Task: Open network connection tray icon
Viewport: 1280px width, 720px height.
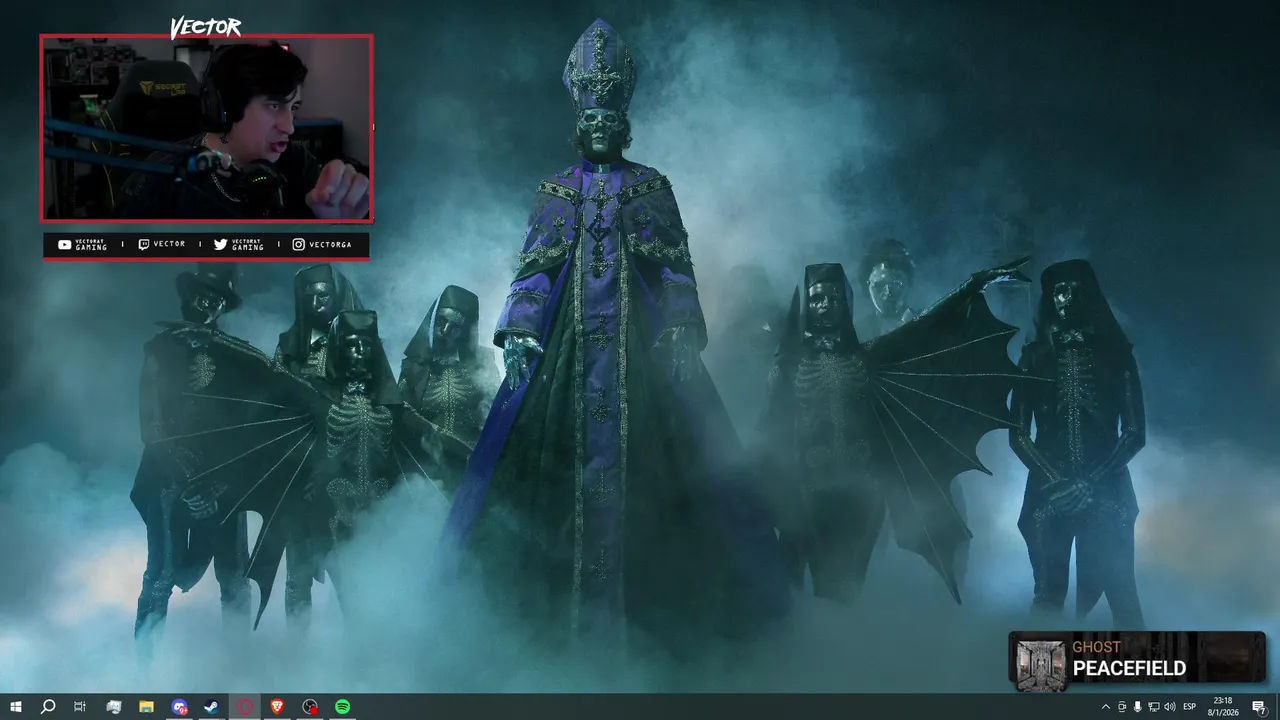Action: tap(1153, 707)
